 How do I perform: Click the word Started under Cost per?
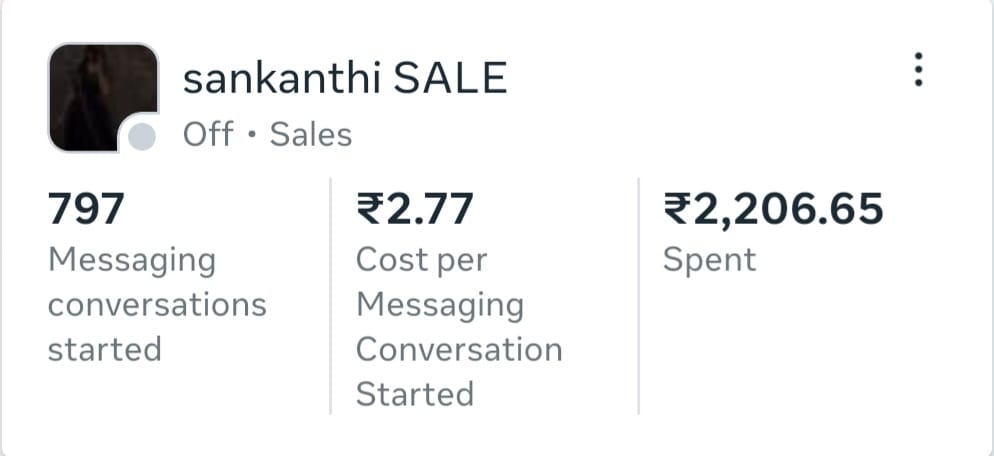click(x=414, y=393)
